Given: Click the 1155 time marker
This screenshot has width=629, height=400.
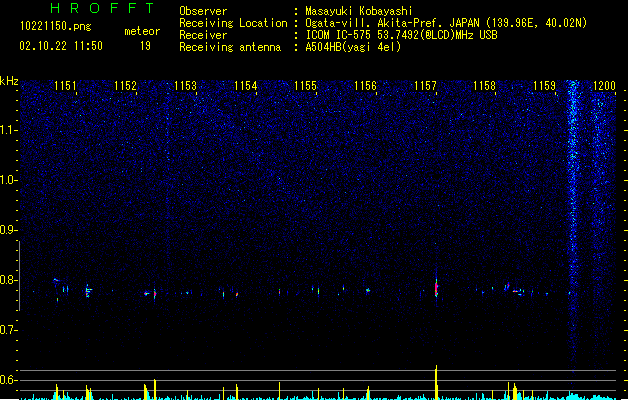Looking at the screenshot, I should 305,86.
